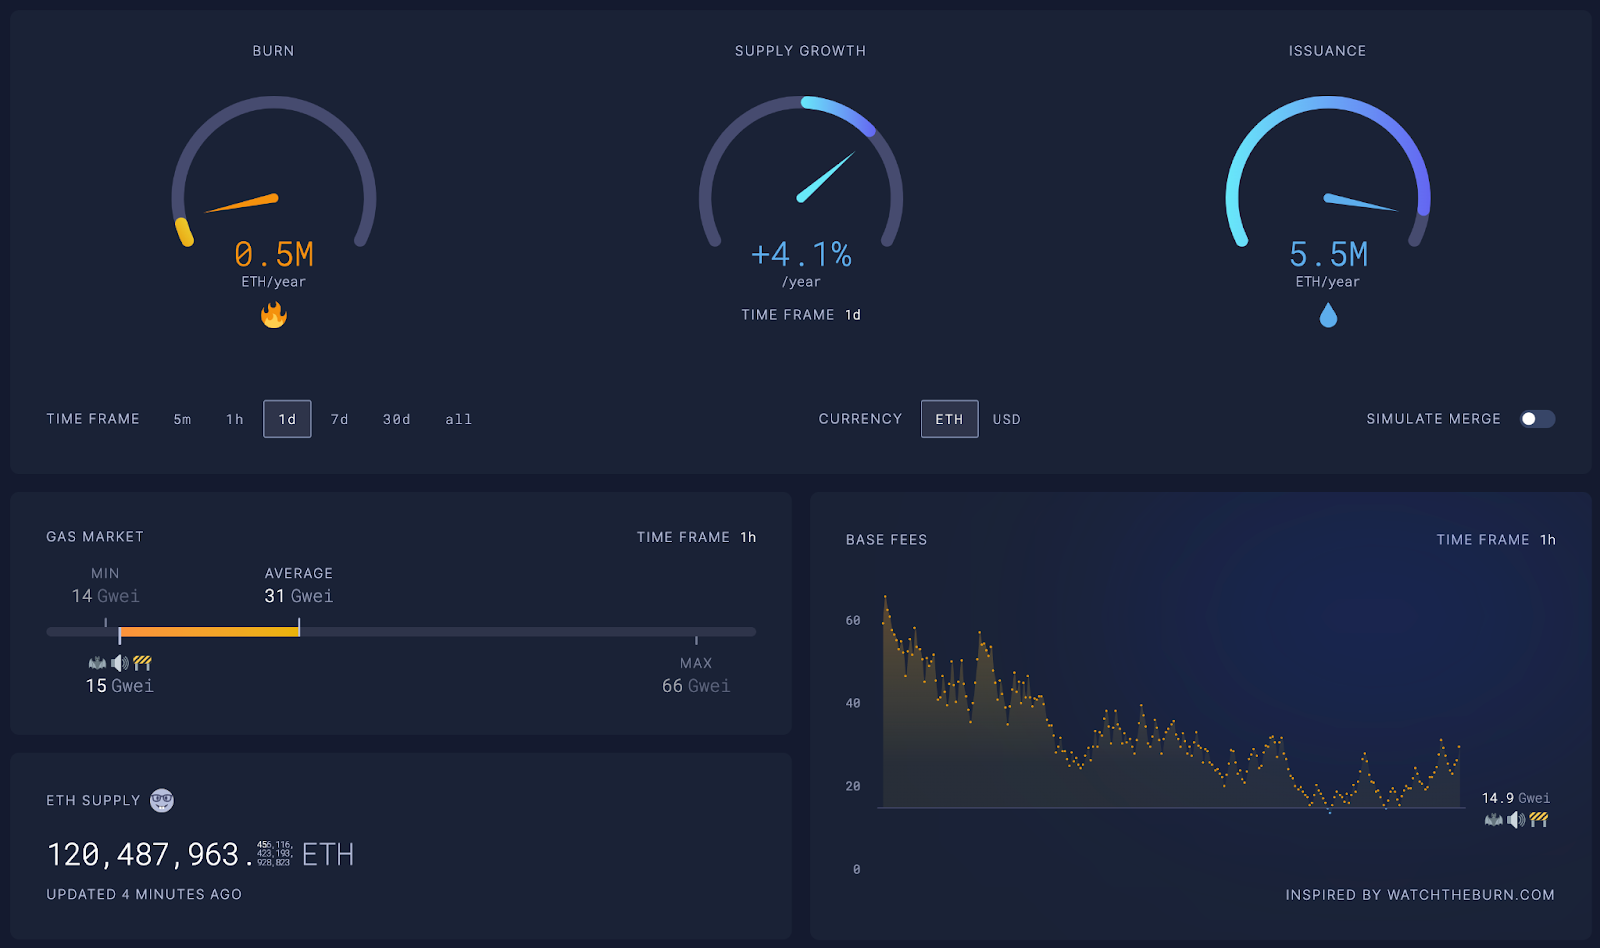This screenshot has width=1600, height=948.
Task: Click the +4.1% supply growth value
Action: click(801, 255)
